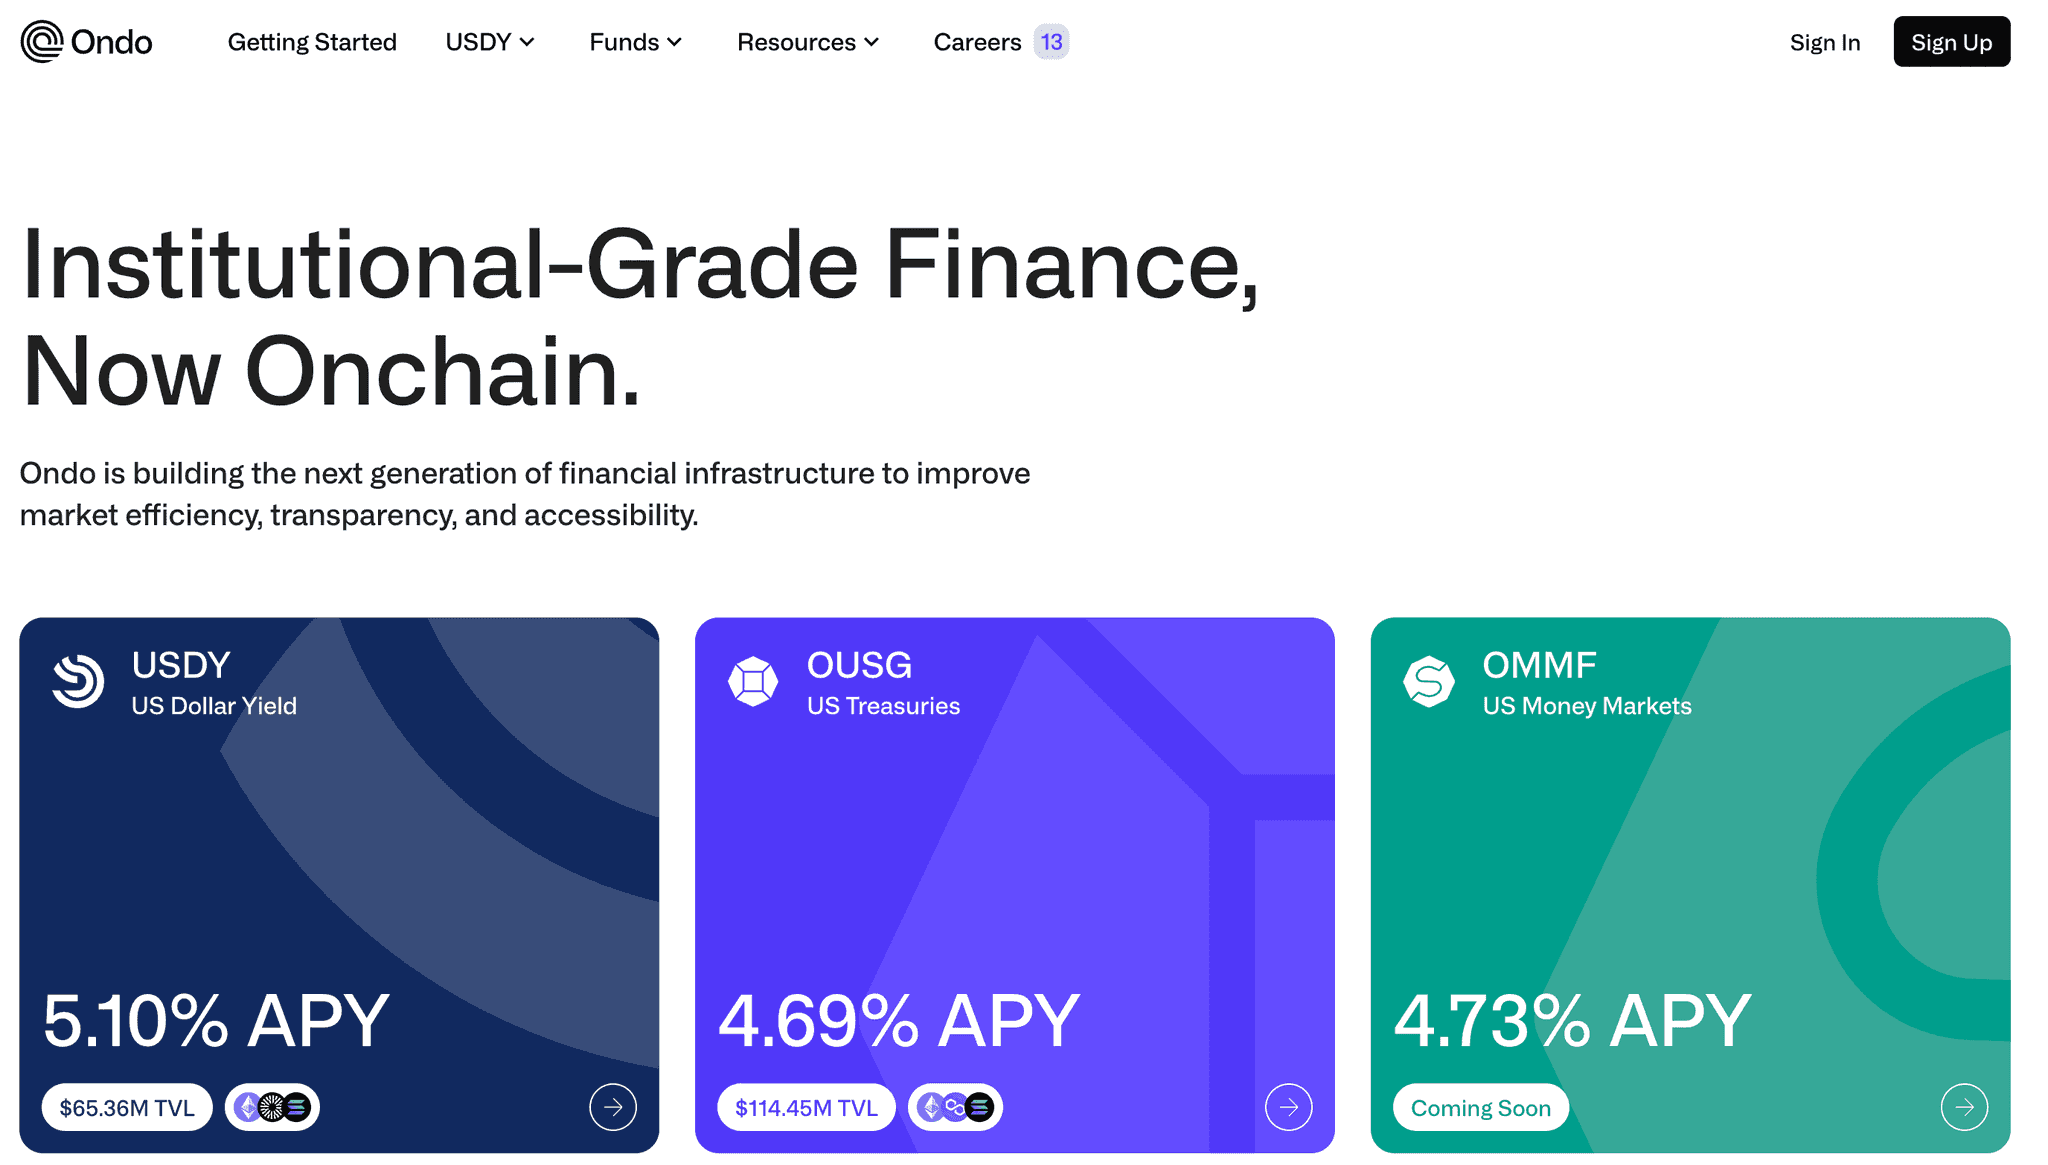Open the Careers page
The image size is (2048, 1165).
[x=977, y=42]
